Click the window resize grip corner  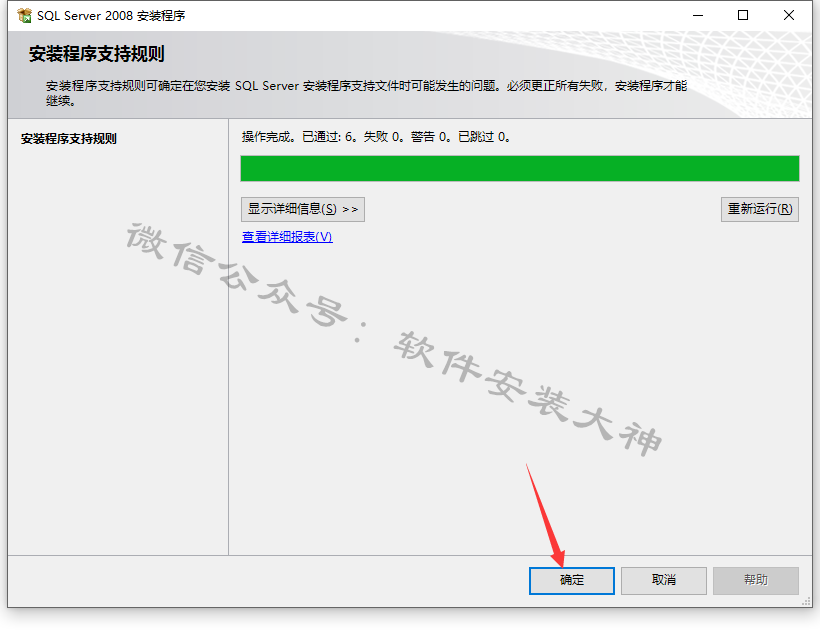tap(806, 602)
